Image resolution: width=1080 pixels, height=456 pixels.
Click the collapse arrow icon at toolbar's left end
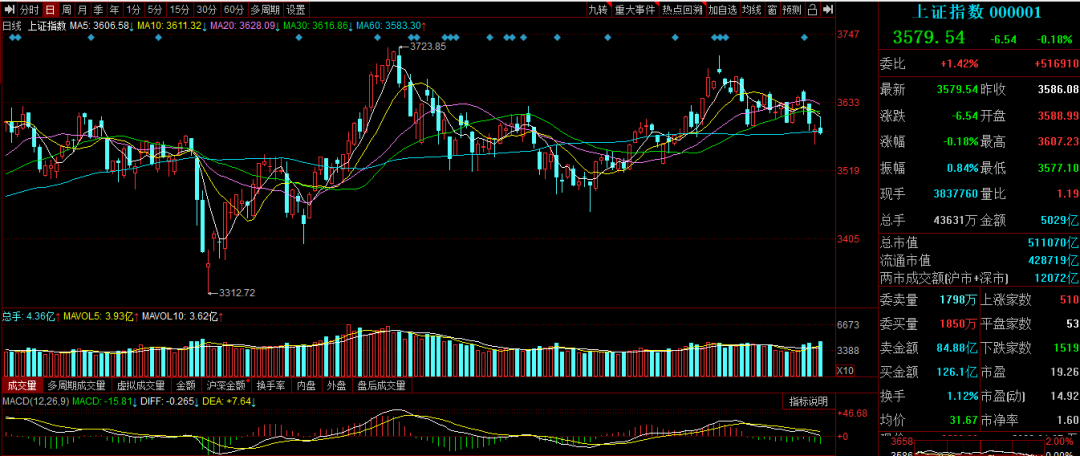click(8, 10)
